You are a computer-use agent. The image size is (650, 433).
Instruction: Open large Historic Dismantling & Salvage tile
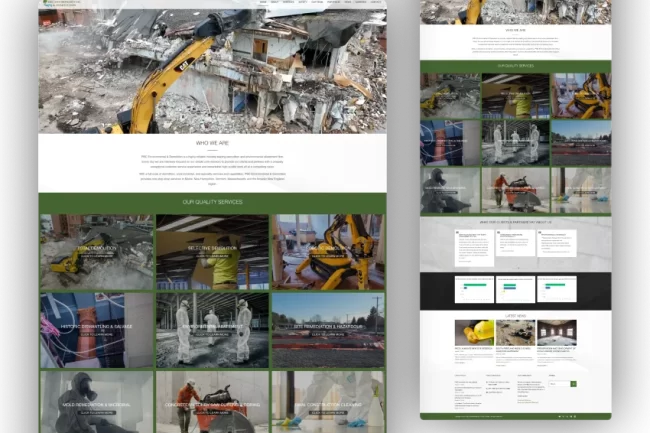pos(97,330)
